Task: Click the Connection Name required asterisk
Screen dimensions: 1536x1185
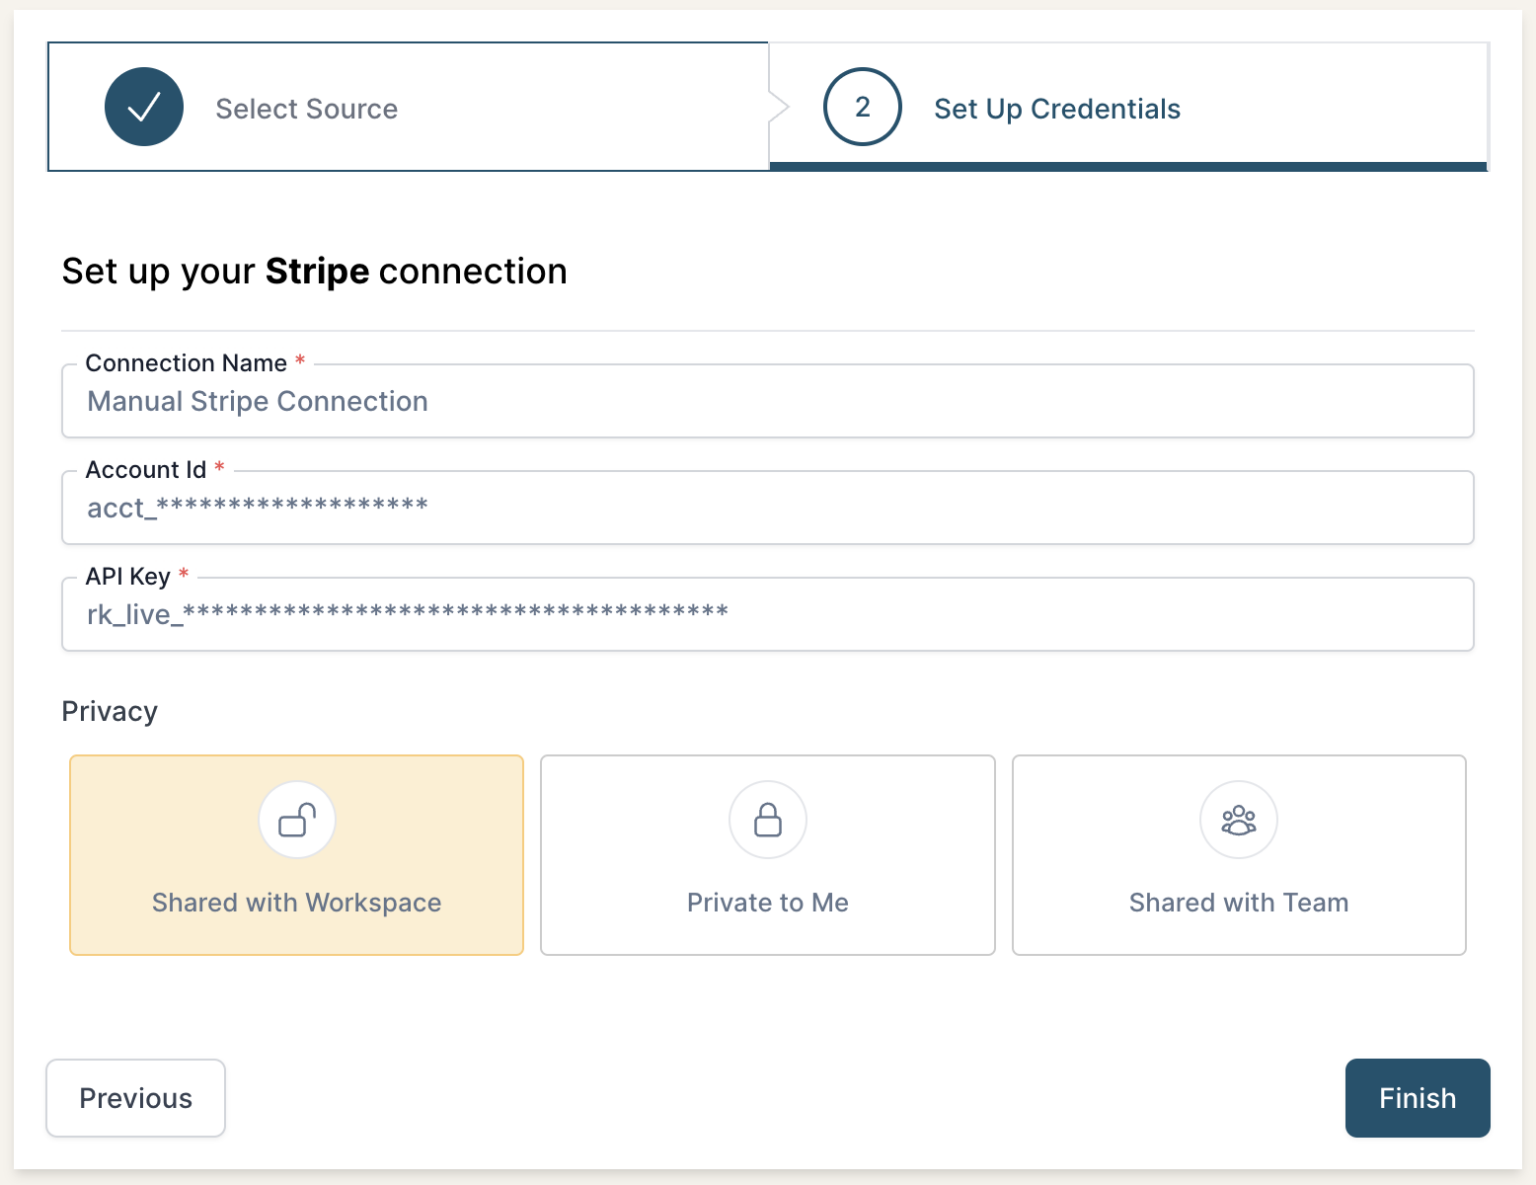Action: point(300,362)
